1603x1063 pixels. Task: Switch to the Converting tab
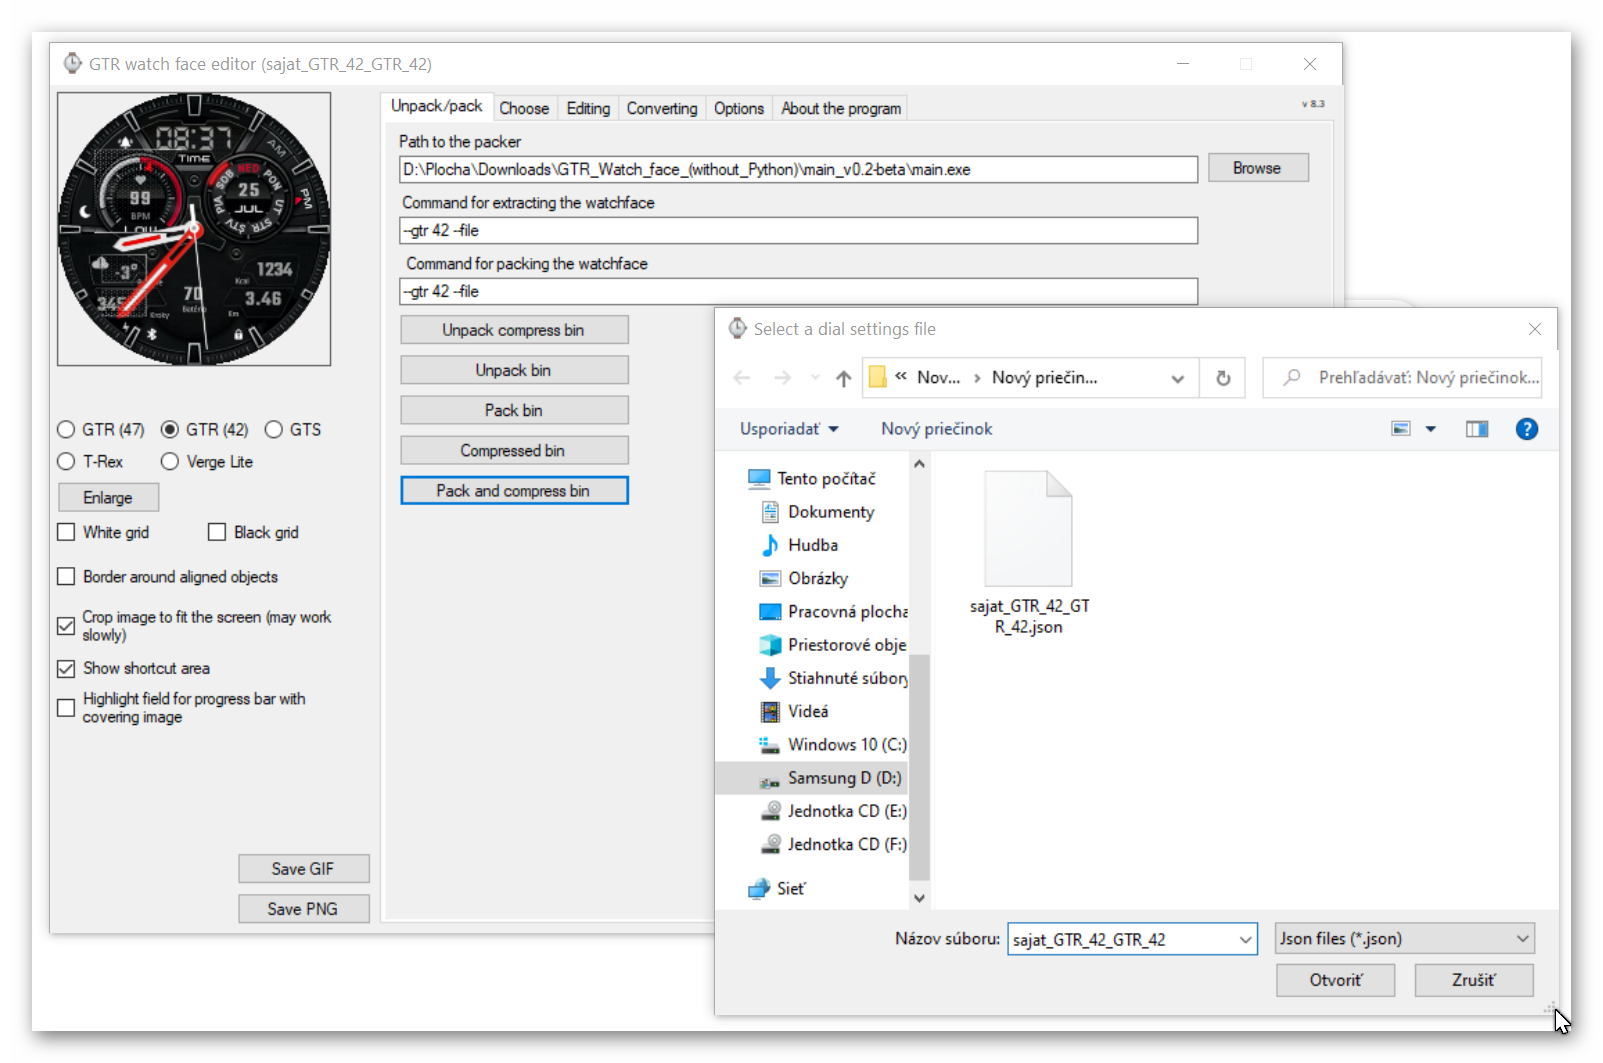[662, 108]
